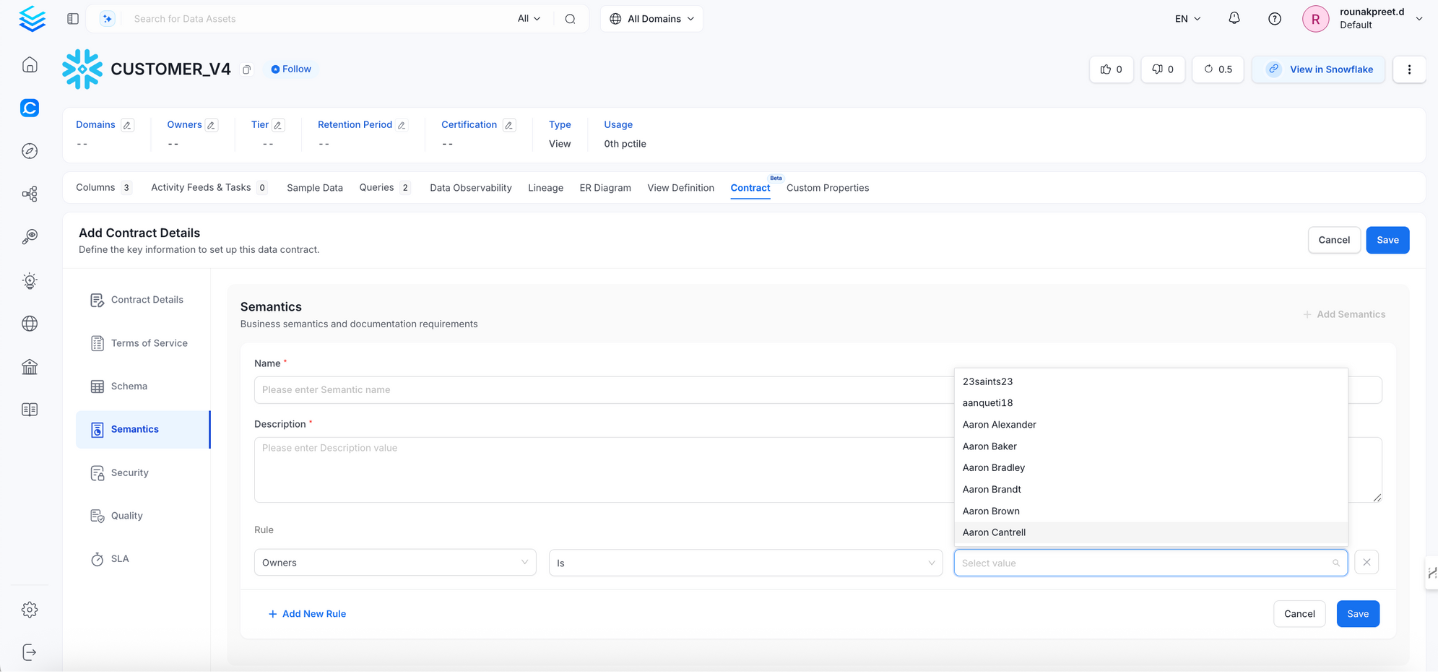Select the Explore compass icon in sidebar
Image resolution: width=1438 pixels, height=672 pixels.
(x=29, y=150)
